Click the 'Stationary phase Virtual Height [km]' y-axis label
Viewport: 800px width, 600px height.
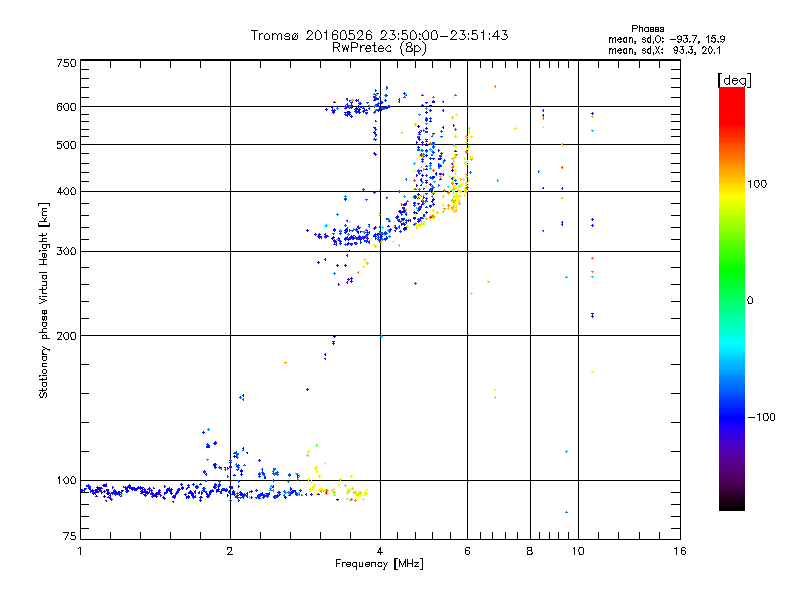point(44,300)
